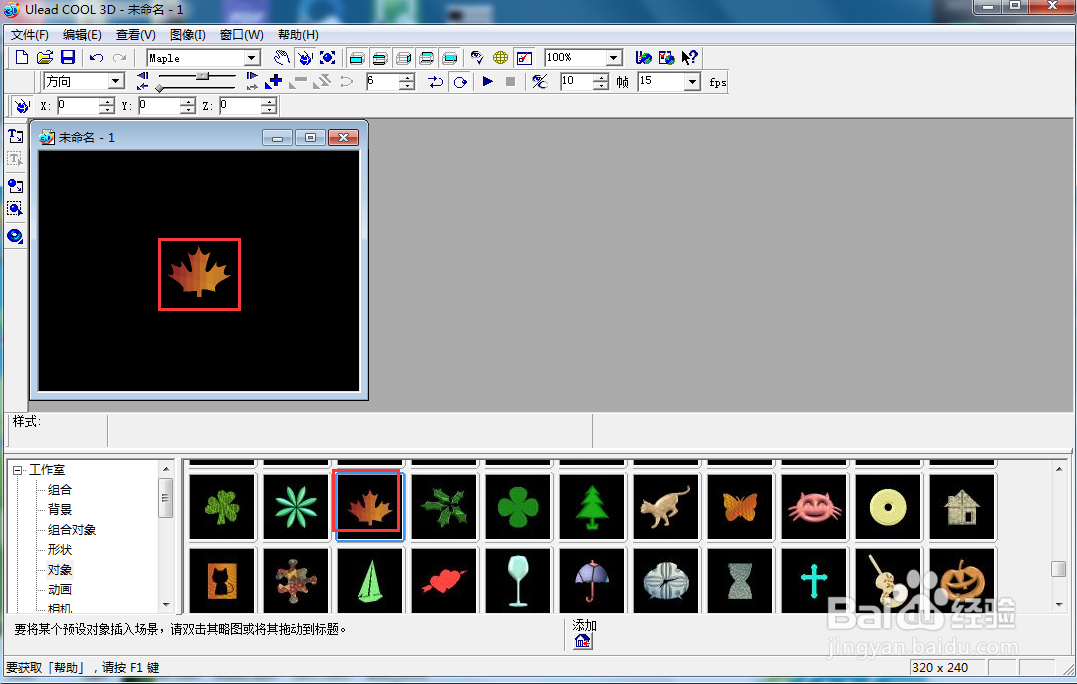Open the 方向 property dropdown
The width and height of the screenshot is (1077, 684).
click(116, 81)
